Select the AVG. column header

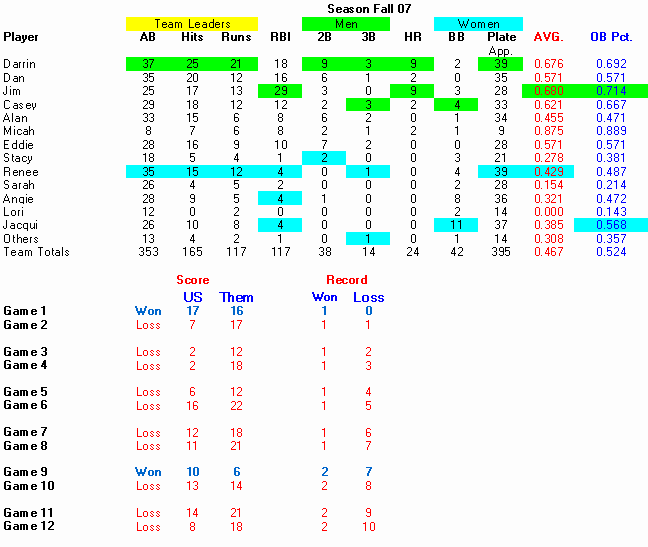point(548,37)
